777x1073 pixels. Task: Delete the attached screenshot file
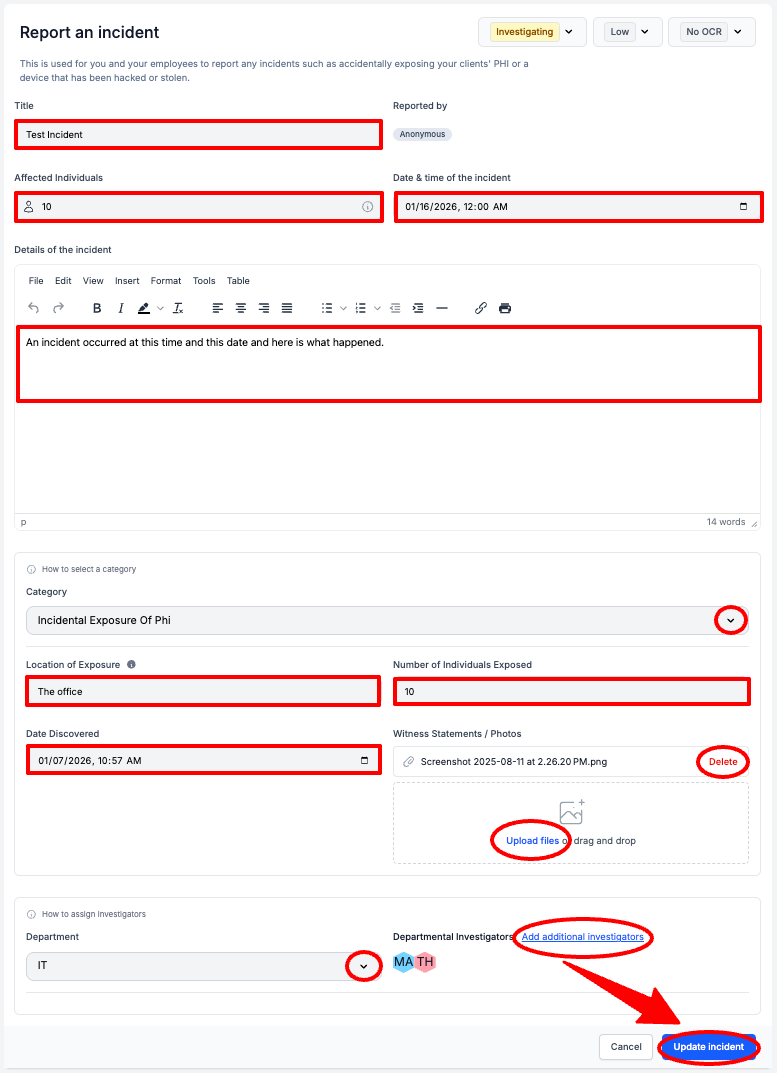tap(723, 762)
